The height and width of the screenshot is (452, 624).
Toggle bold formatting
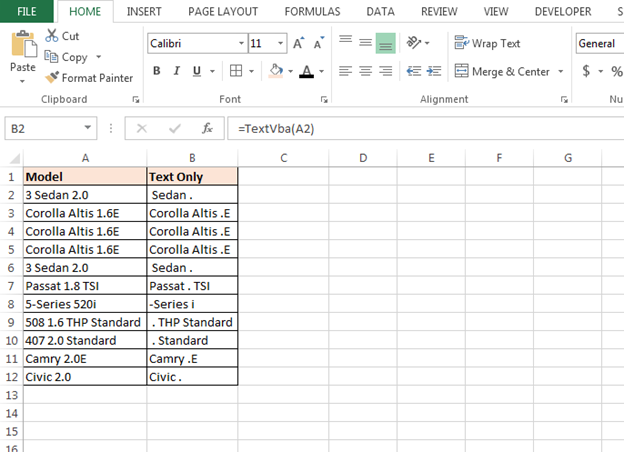156,71
